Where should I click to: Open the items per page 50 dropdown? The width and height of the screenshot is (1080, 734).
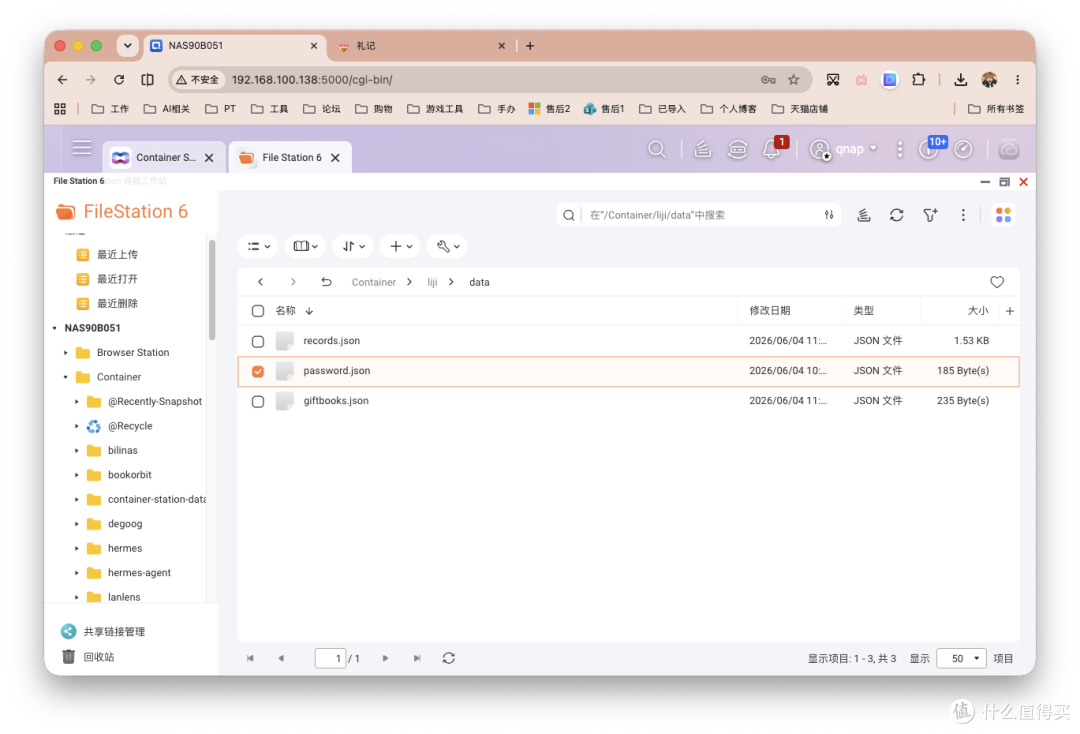(962, 658)
